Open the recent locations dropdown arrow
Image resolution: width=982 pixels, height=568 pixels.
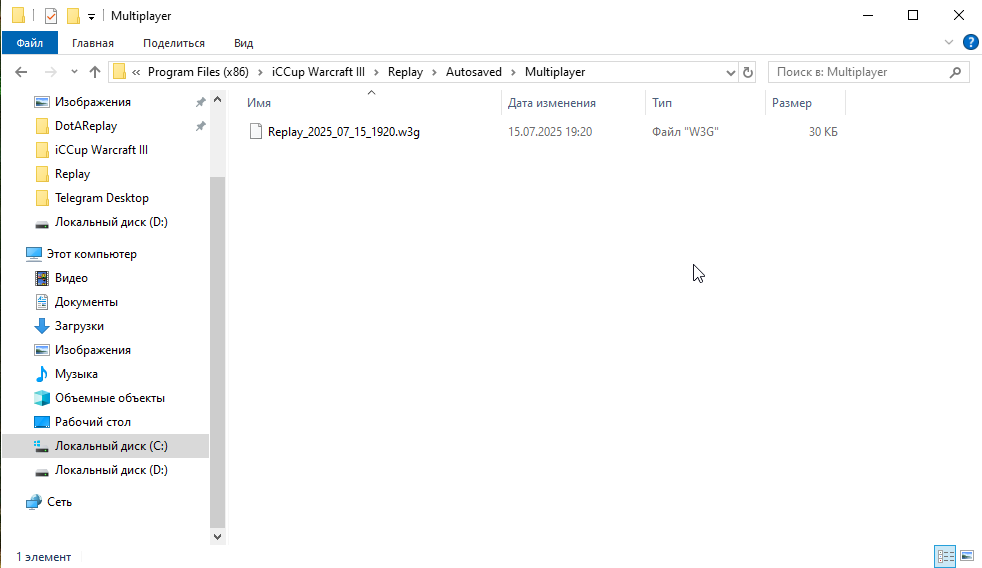tap(74, 72)
